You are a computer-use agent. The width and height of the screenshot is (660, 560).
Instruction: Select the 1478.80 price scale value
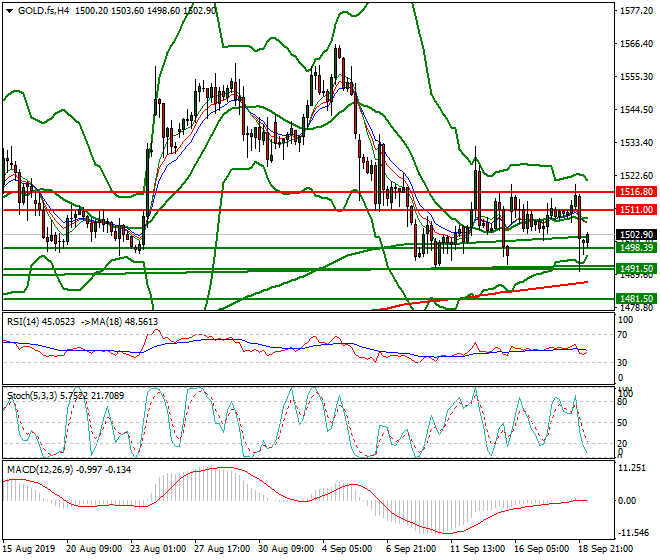tap(636, 307)
